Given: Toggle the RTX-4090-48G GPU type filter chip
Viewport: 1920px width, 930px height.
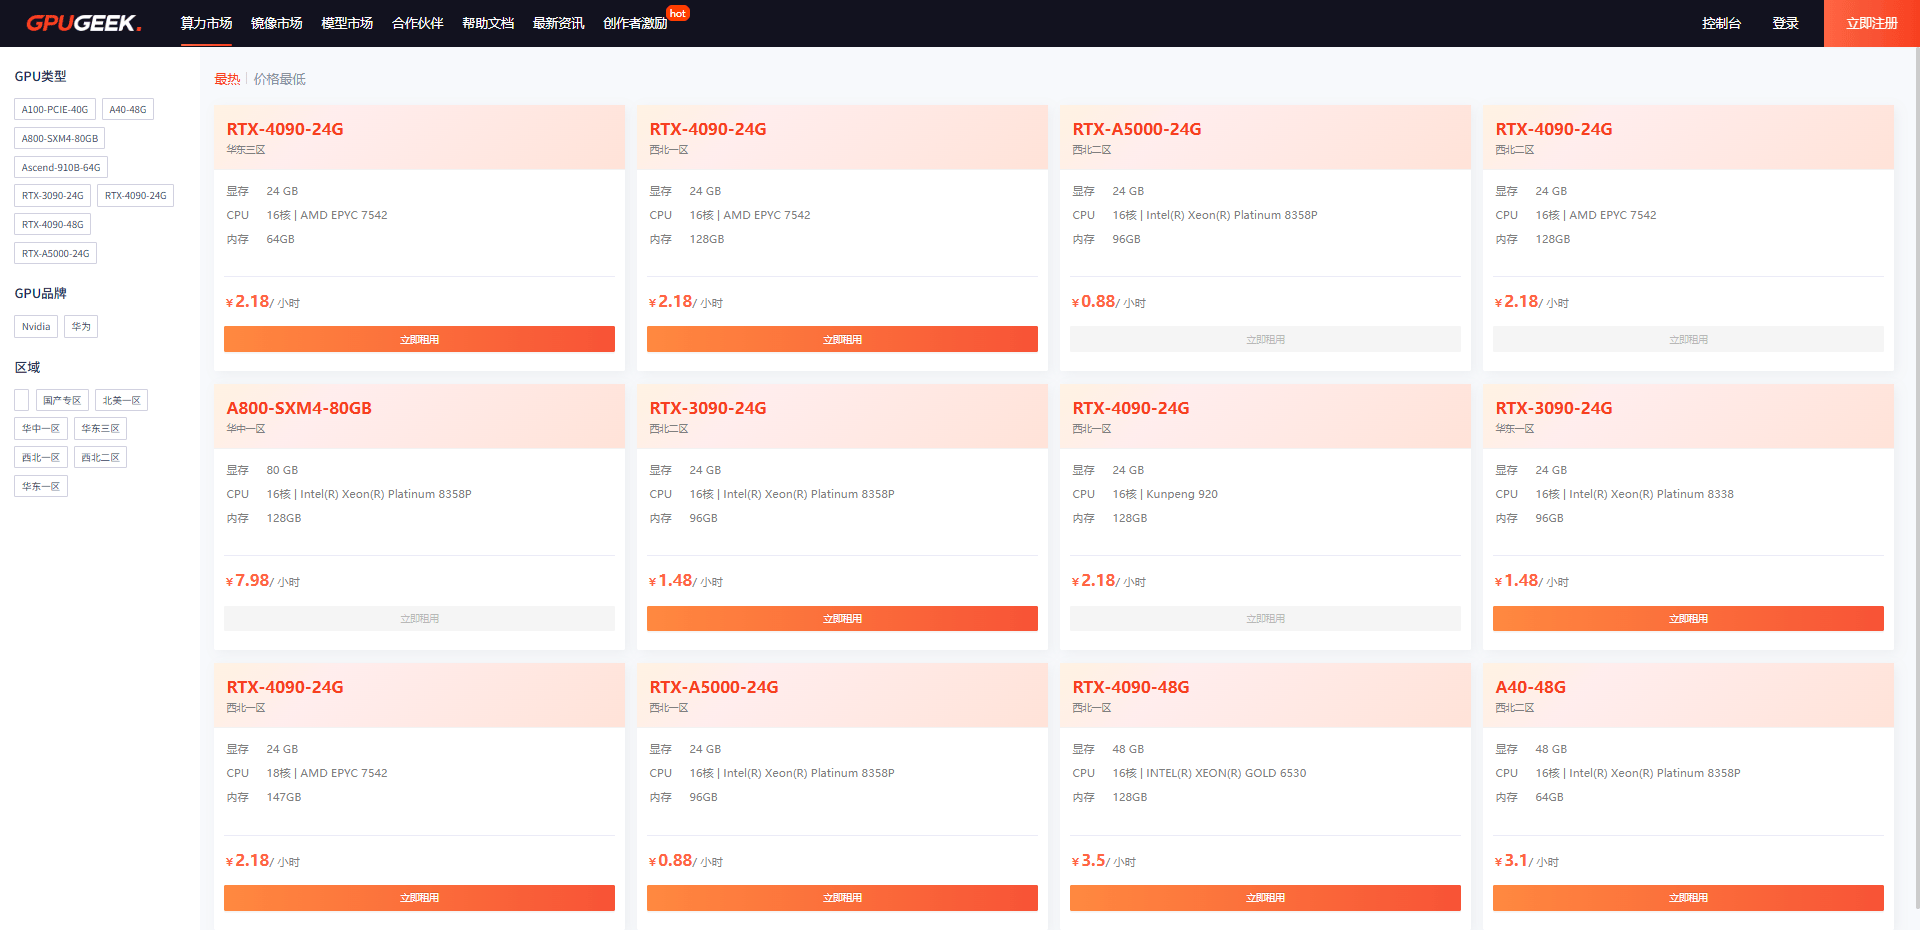Looking at the screenshot, I should point(53,225).
